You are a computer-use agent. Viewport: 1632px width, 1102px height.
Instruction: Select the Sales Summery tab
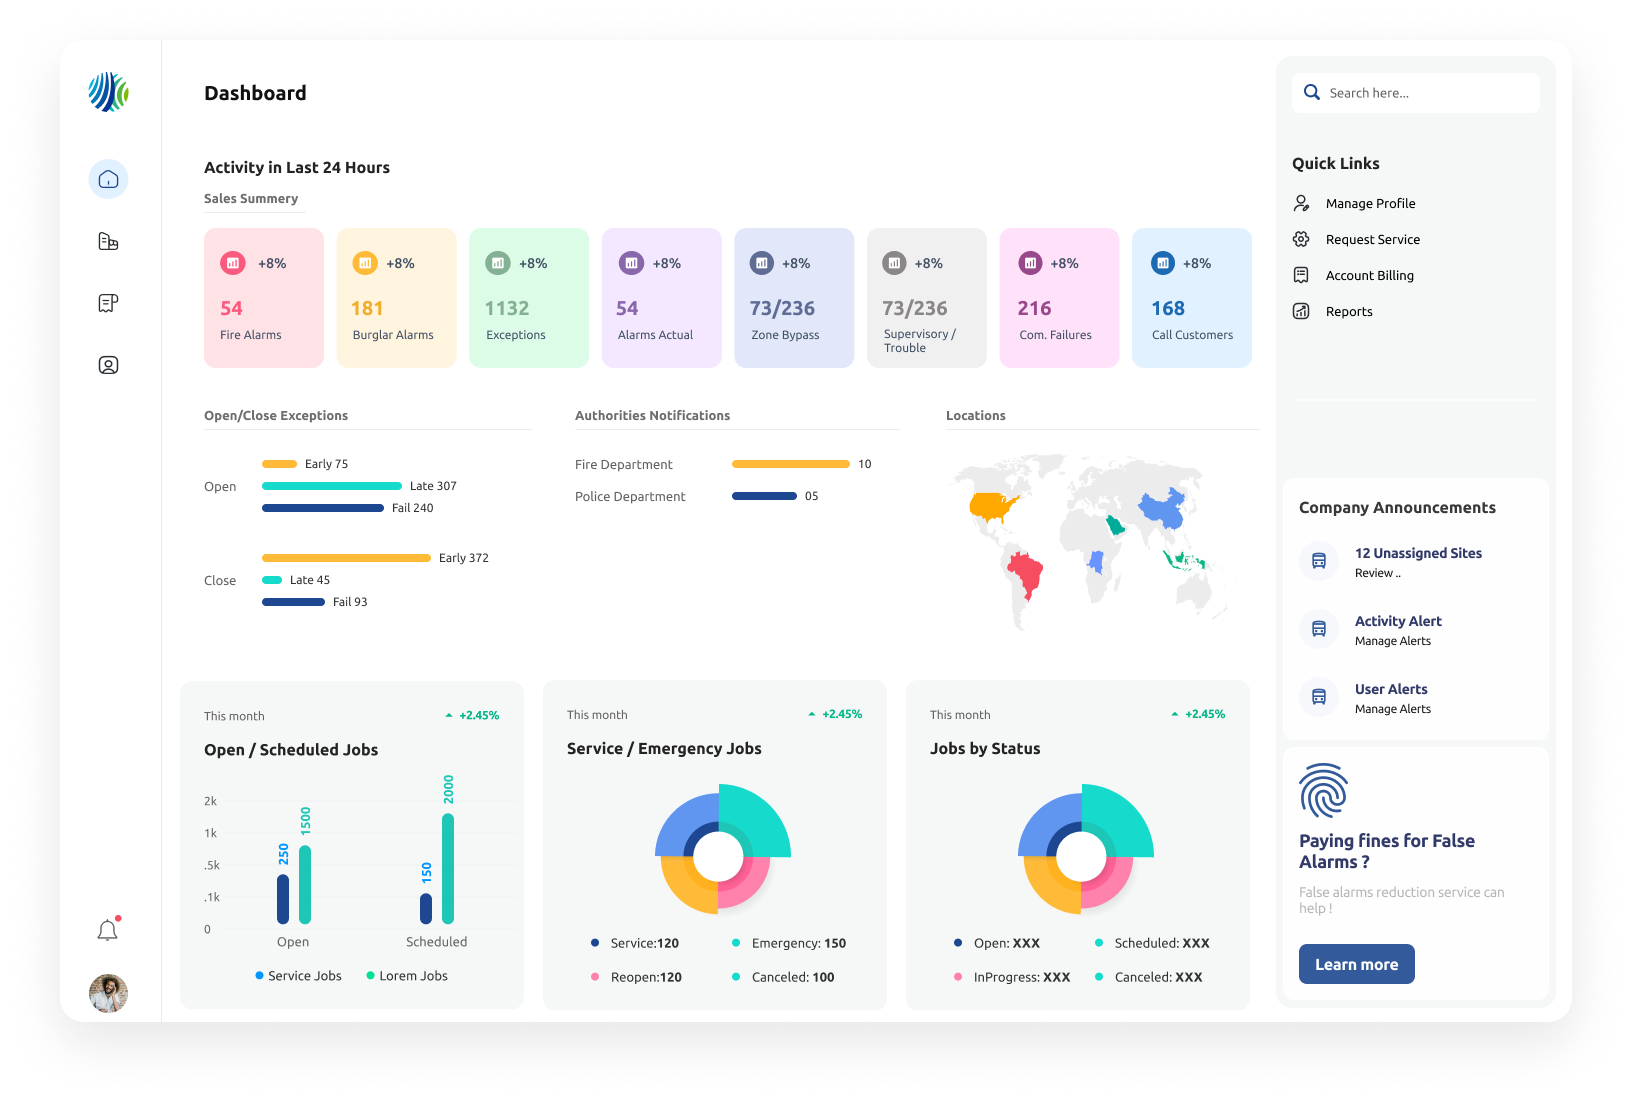pyautogui.click(x=251, y=199)
